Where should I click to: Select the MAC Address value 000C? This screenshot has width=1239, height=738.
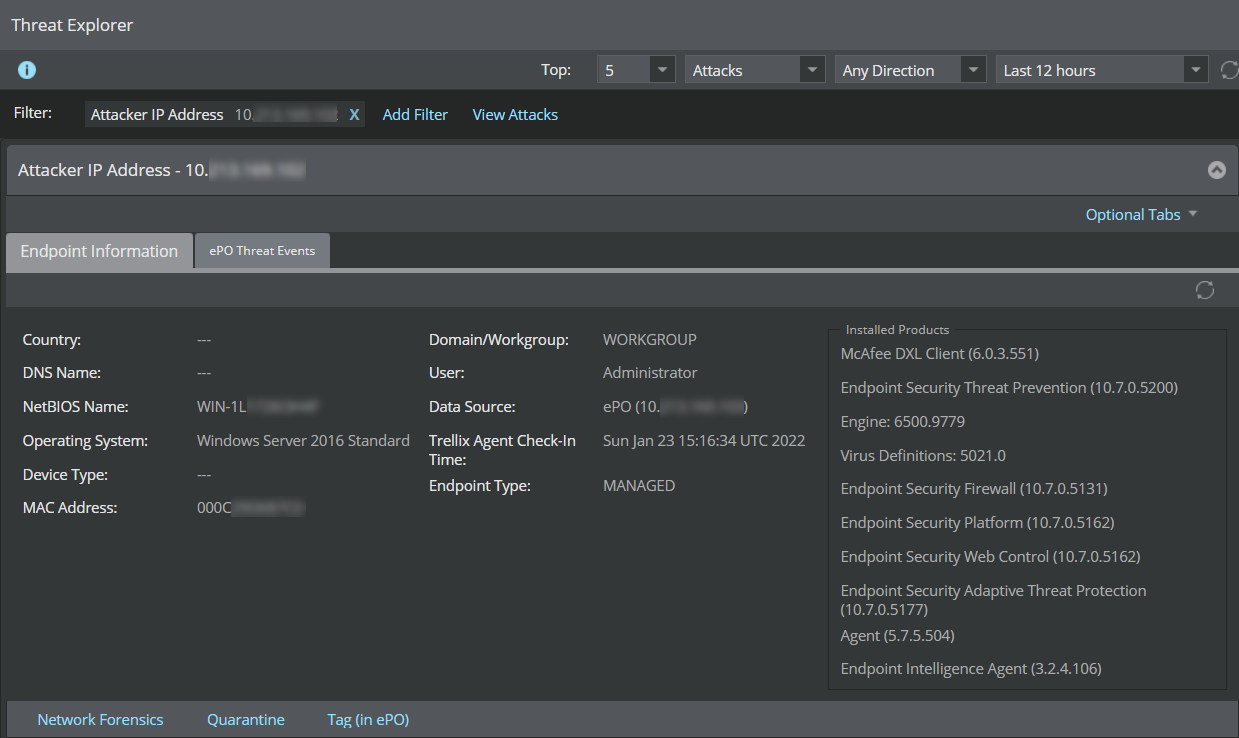click(251, 508)
